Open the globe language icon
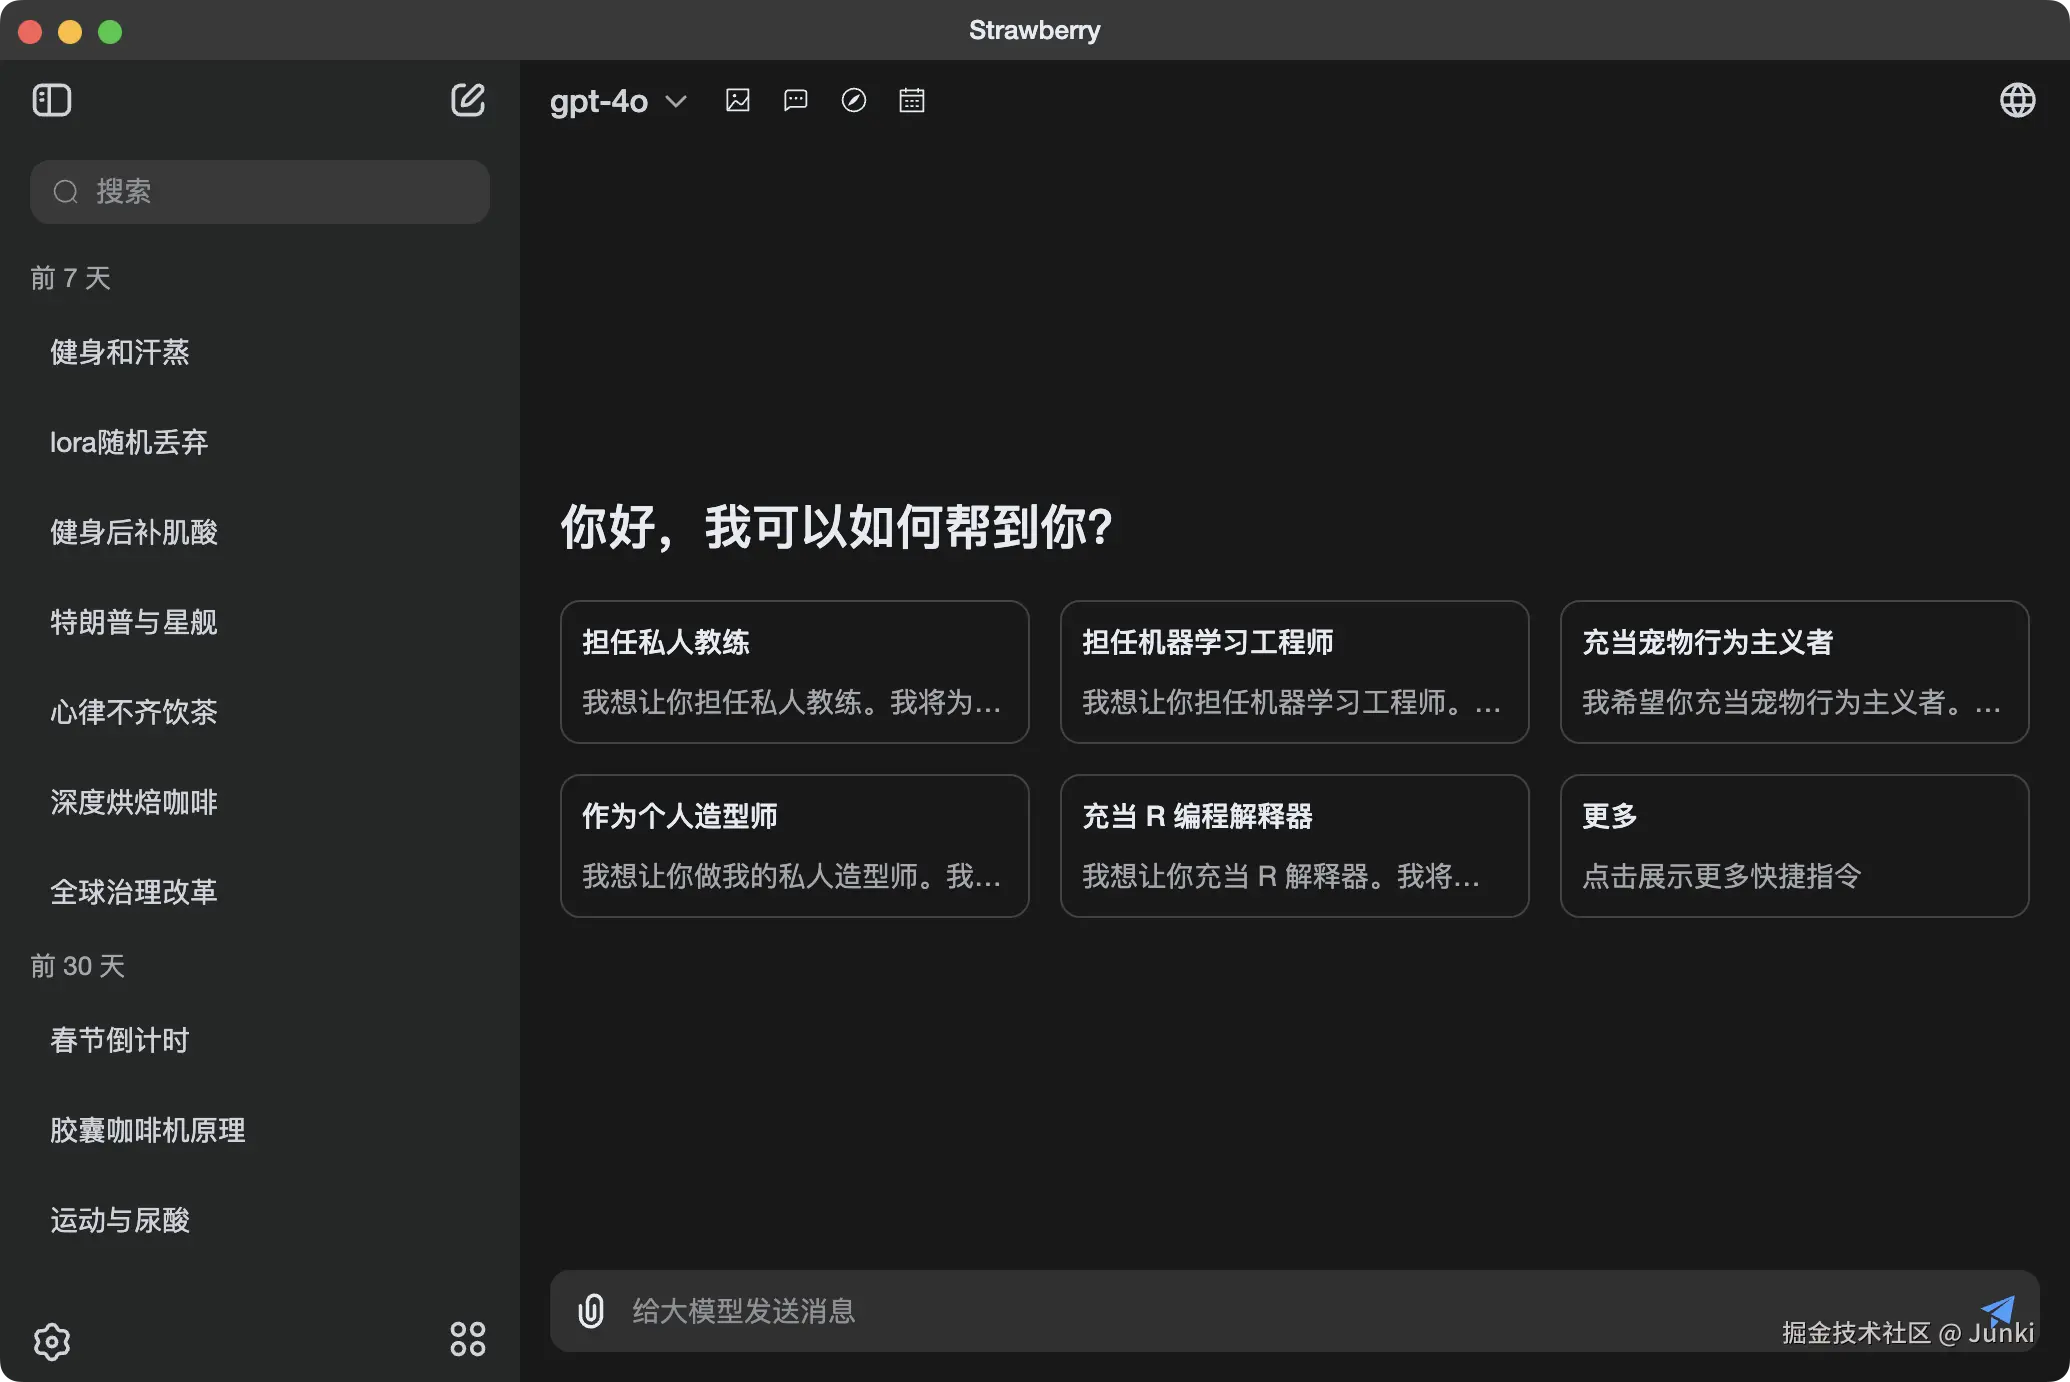 point(2017,100)
